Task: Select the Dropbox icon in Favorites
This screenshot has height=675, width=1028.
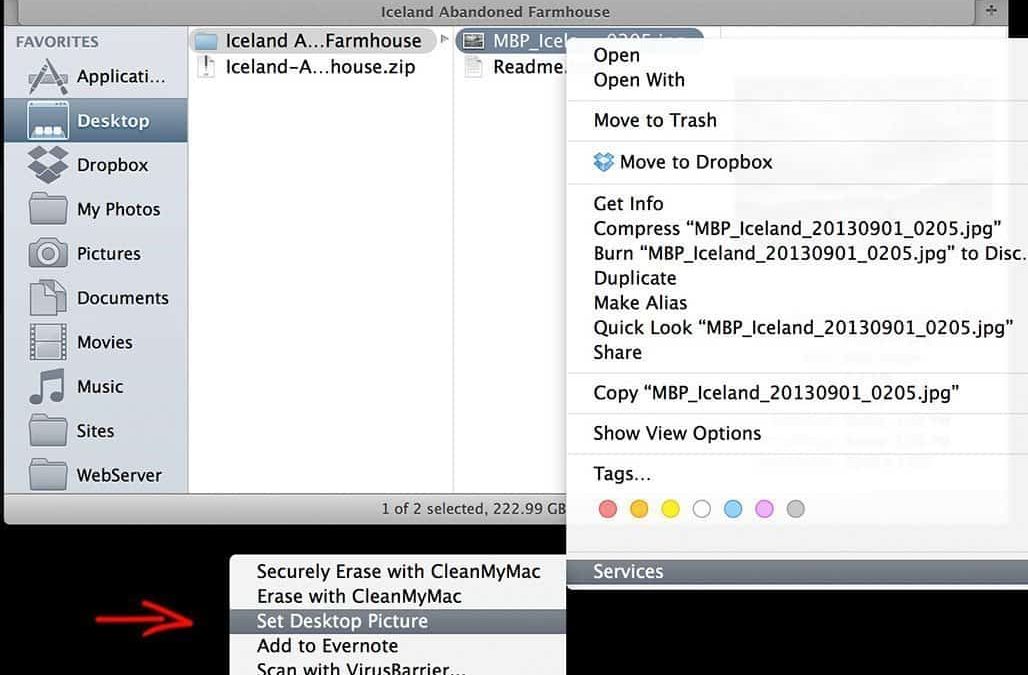Action: click(x=47, y=165)
